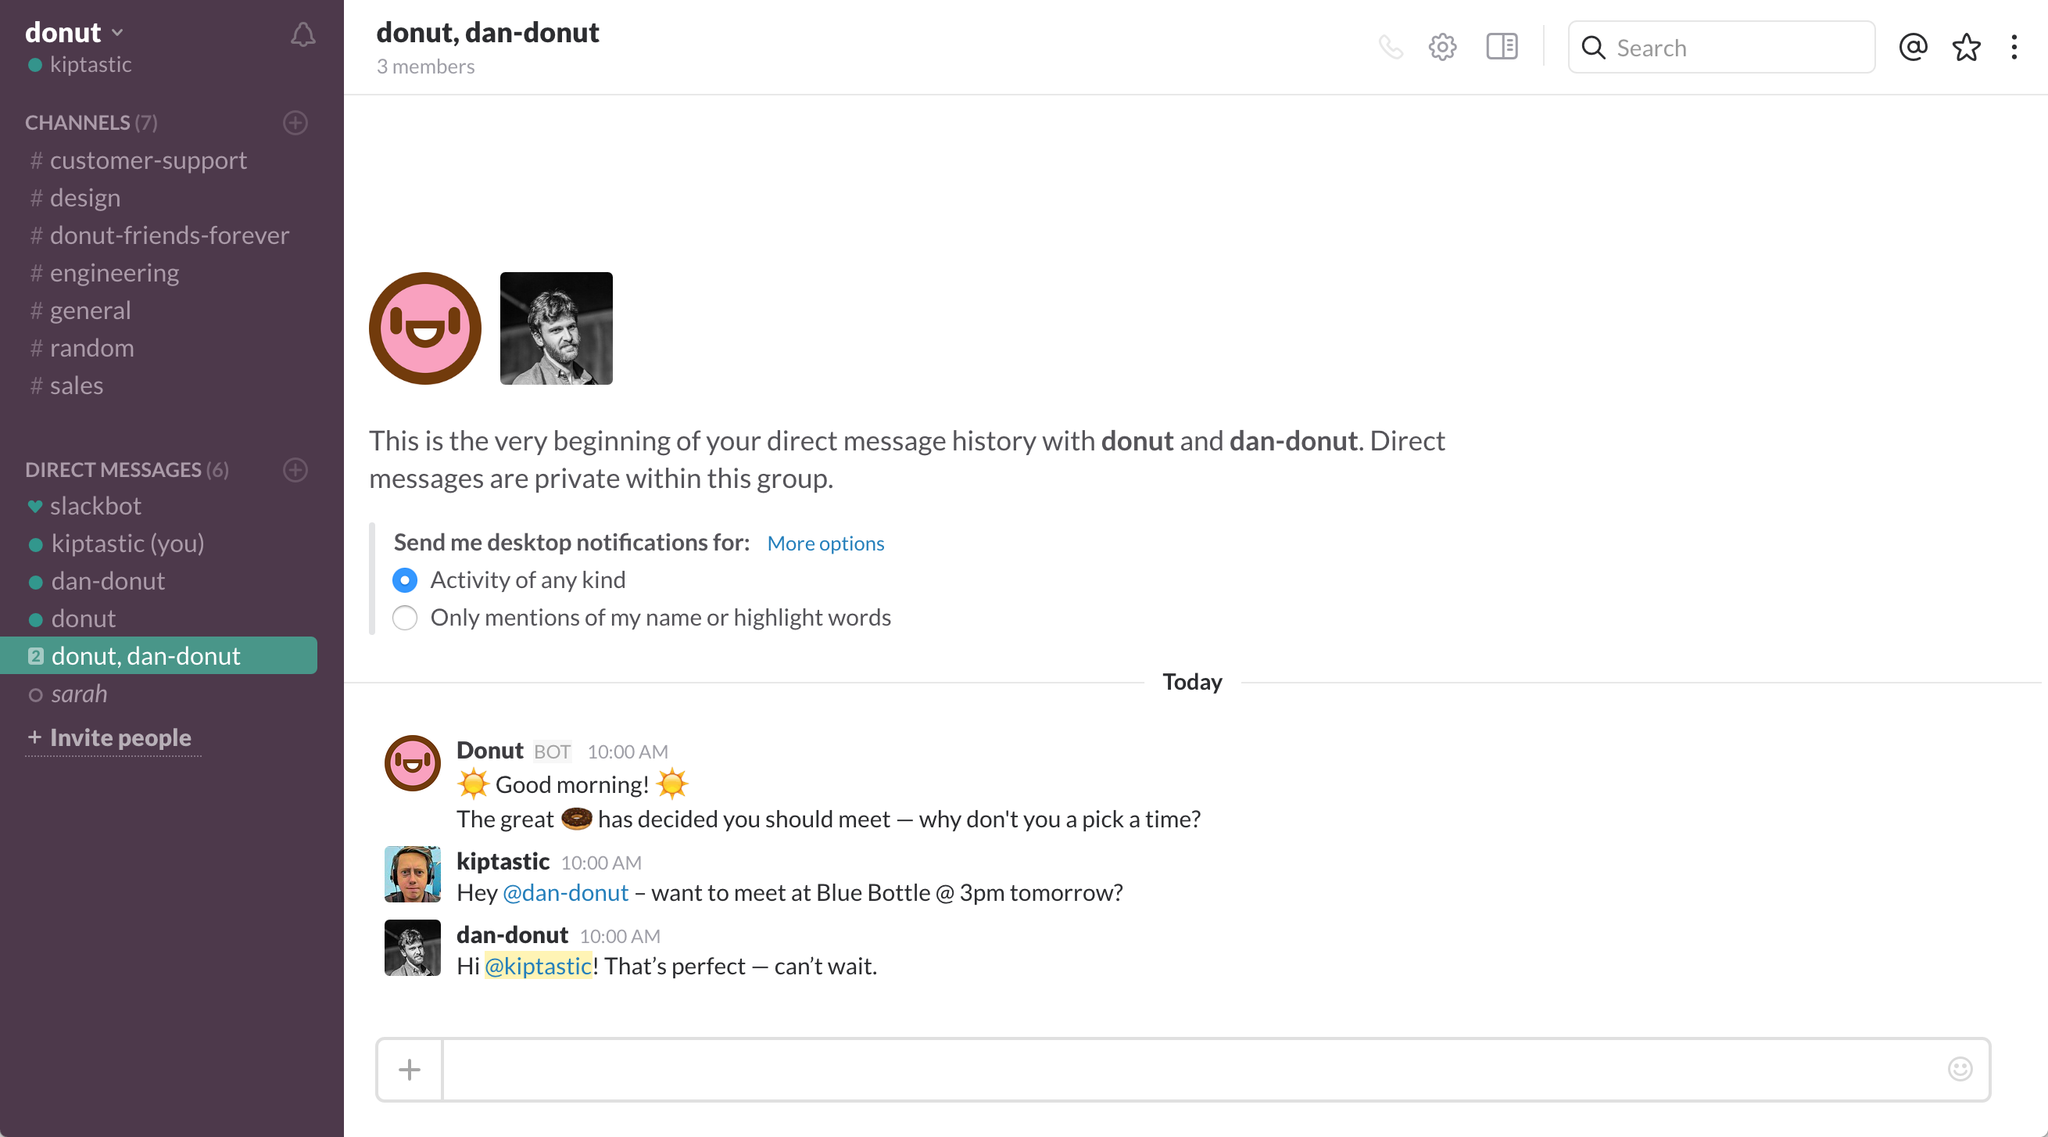2048x1137 pixels.
Task: Click the More options link
Action: 825,543
